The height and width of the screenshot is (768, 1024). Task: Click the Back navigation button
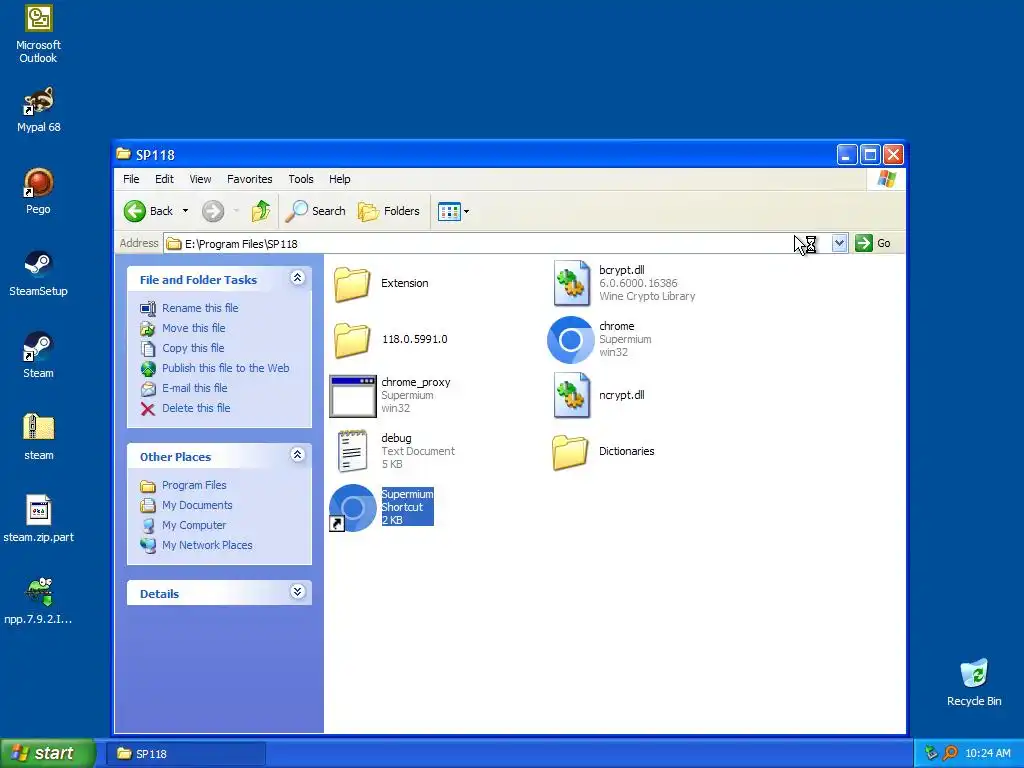(149, 211)
